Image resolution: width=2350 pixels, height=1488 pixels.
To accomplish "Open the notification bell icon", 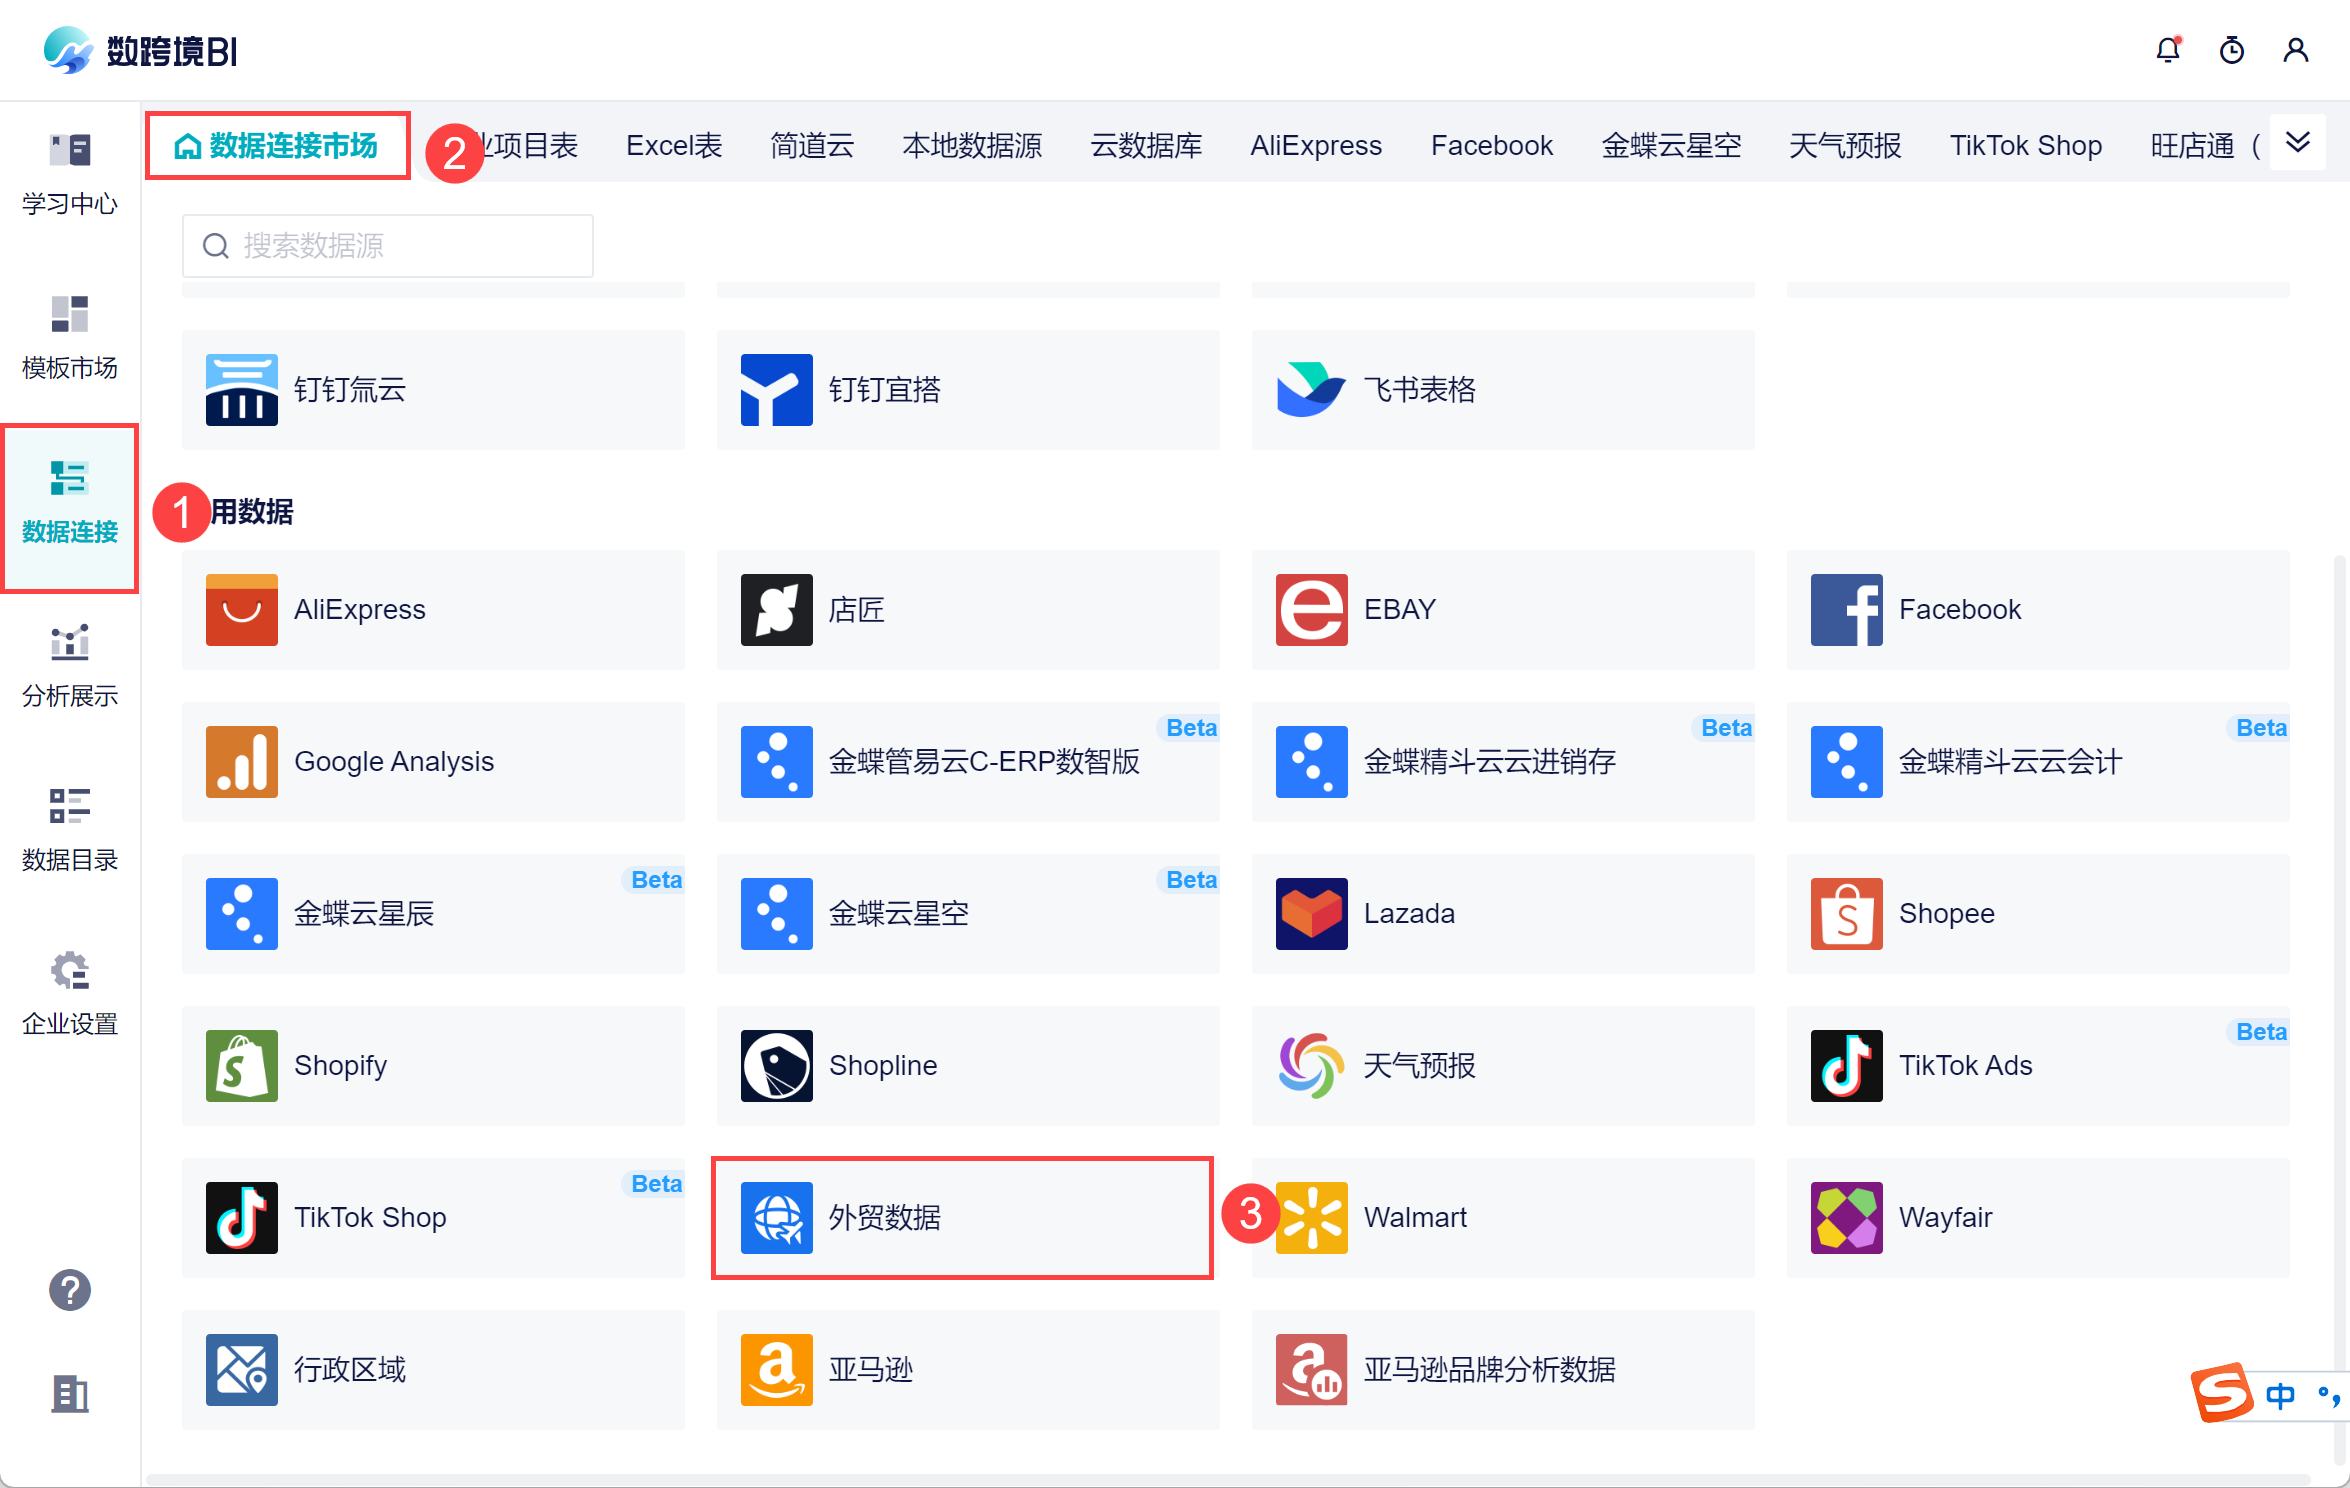I will click(x=2167, y=50).
